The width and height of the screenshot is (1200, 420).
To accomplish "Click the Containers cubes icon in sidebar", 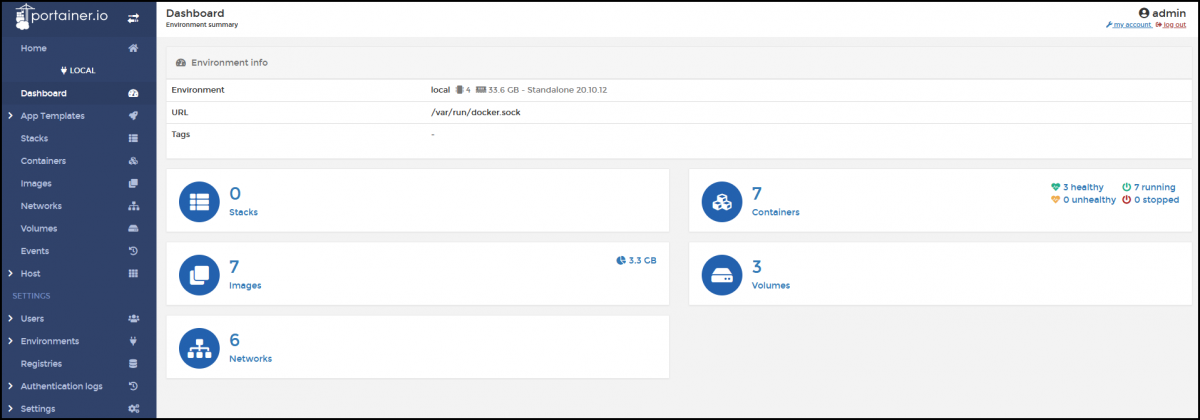I will [x=133, y=161].
